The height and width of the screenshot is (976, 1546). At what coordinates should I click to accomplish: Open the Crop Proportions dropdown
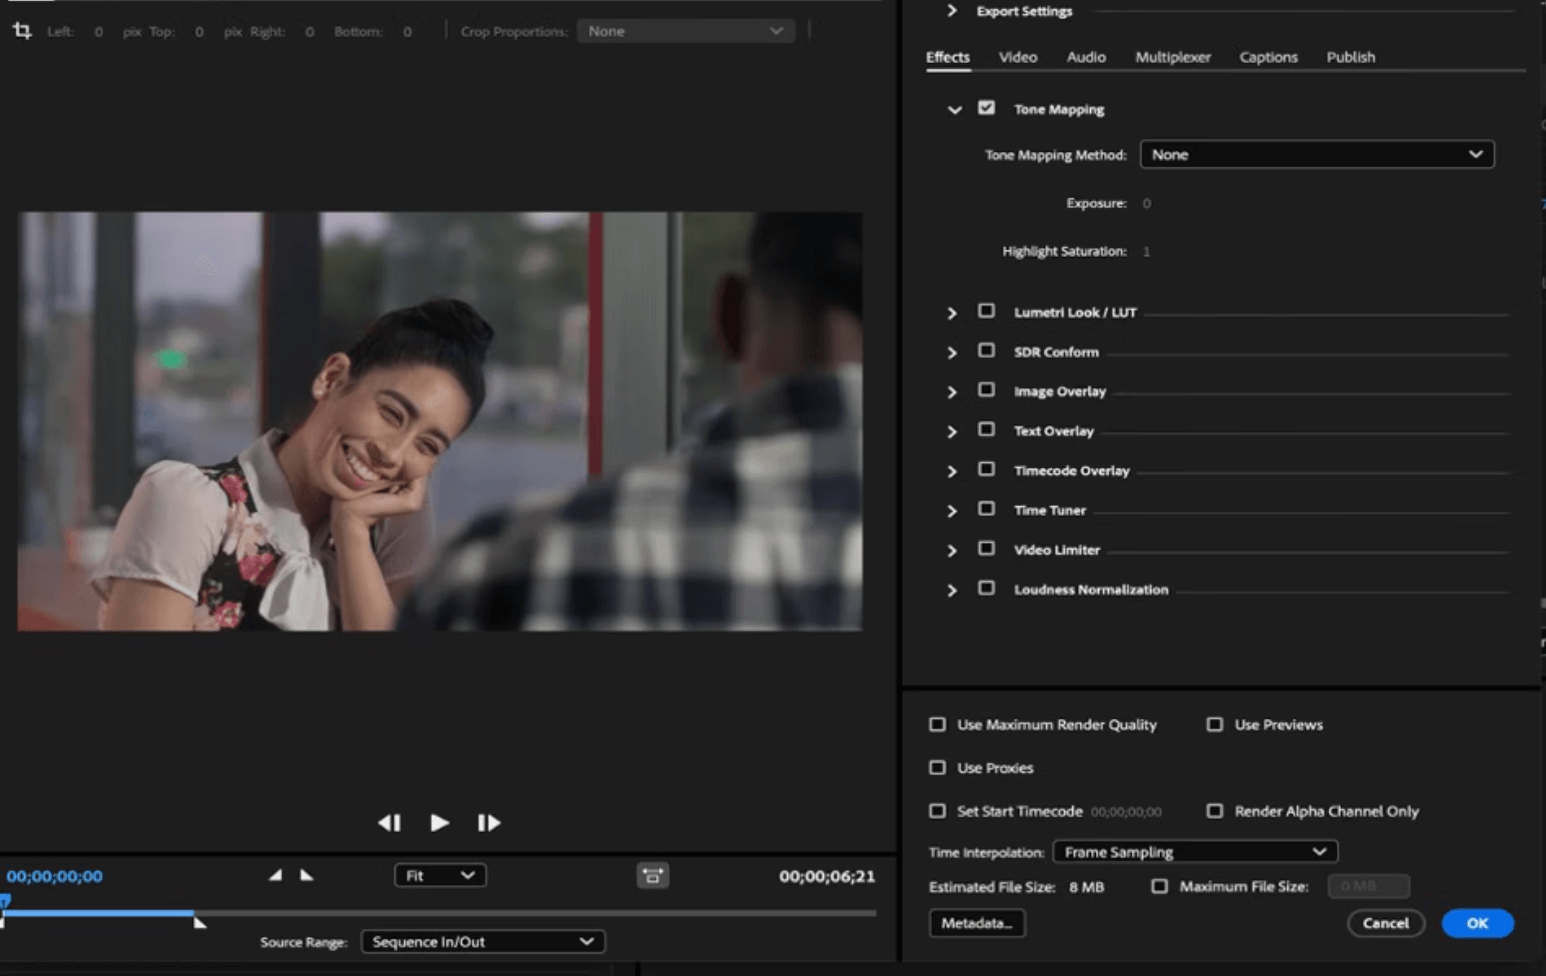click(x=686, y=31)
